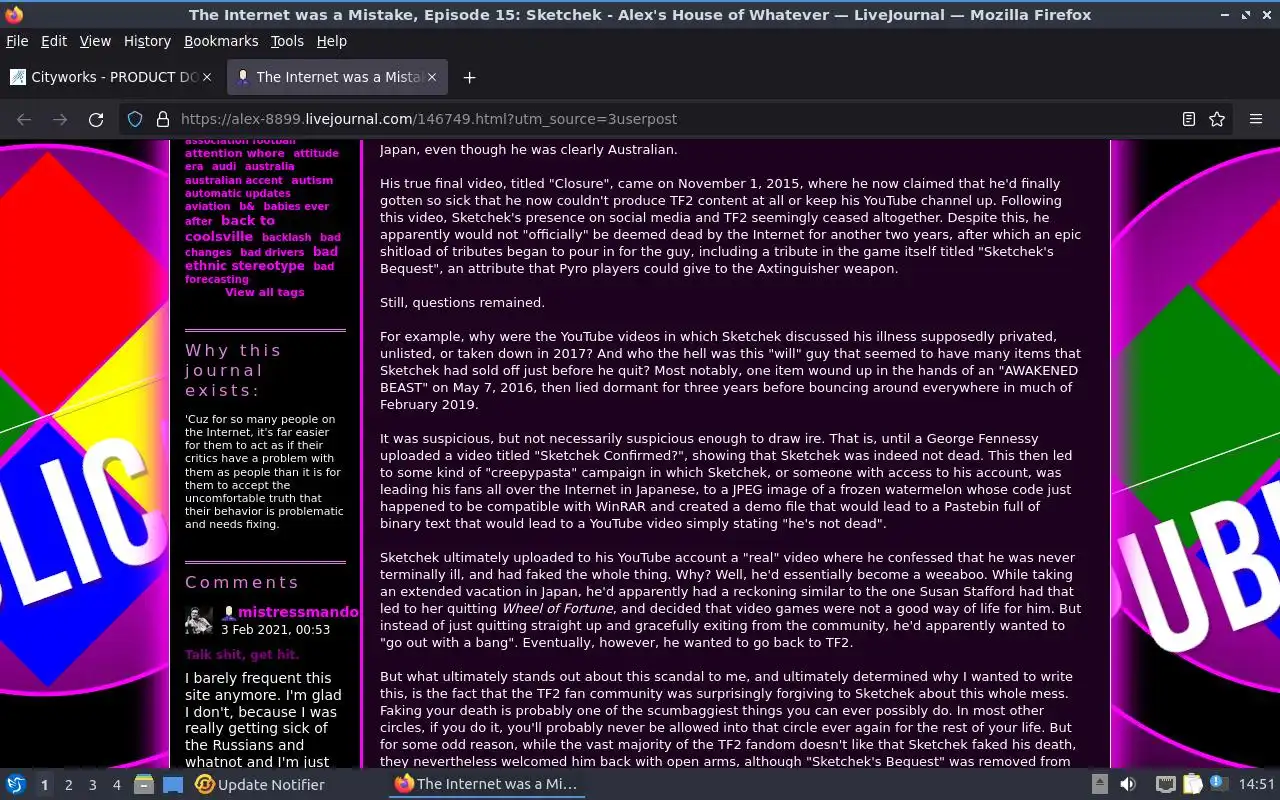Image resolution: width=1280 pixels, height=800 pixels.
Task: Toggle Firefox reader view
Action: pos(1189,119)
